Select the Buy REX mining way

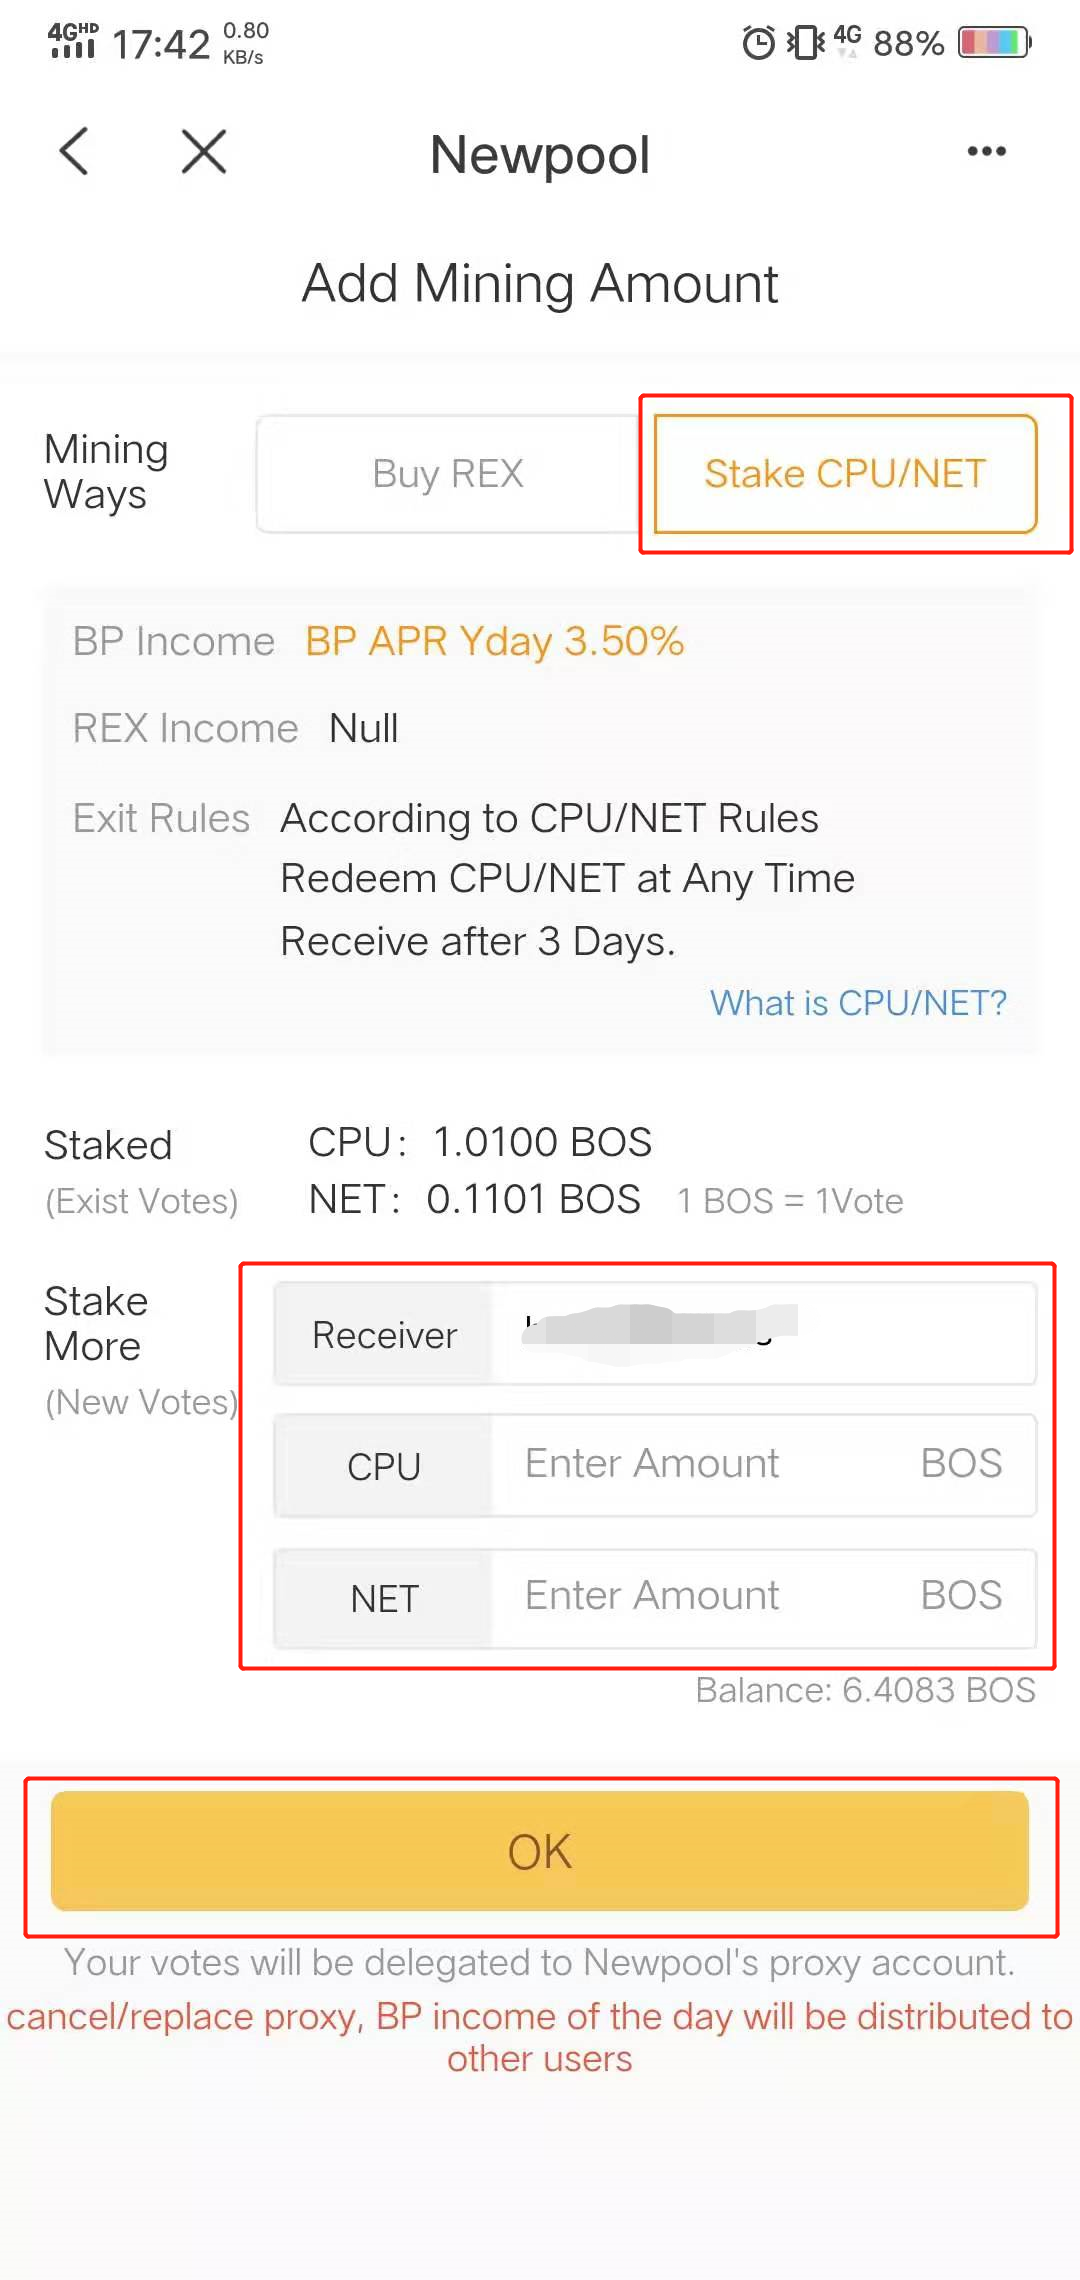448,474
